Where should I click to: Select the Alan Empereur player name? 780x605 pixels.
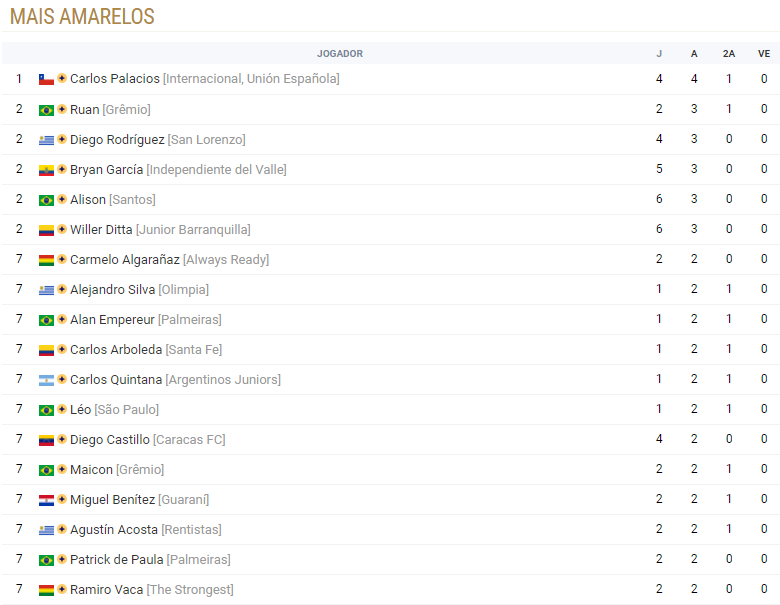point(112,319)
